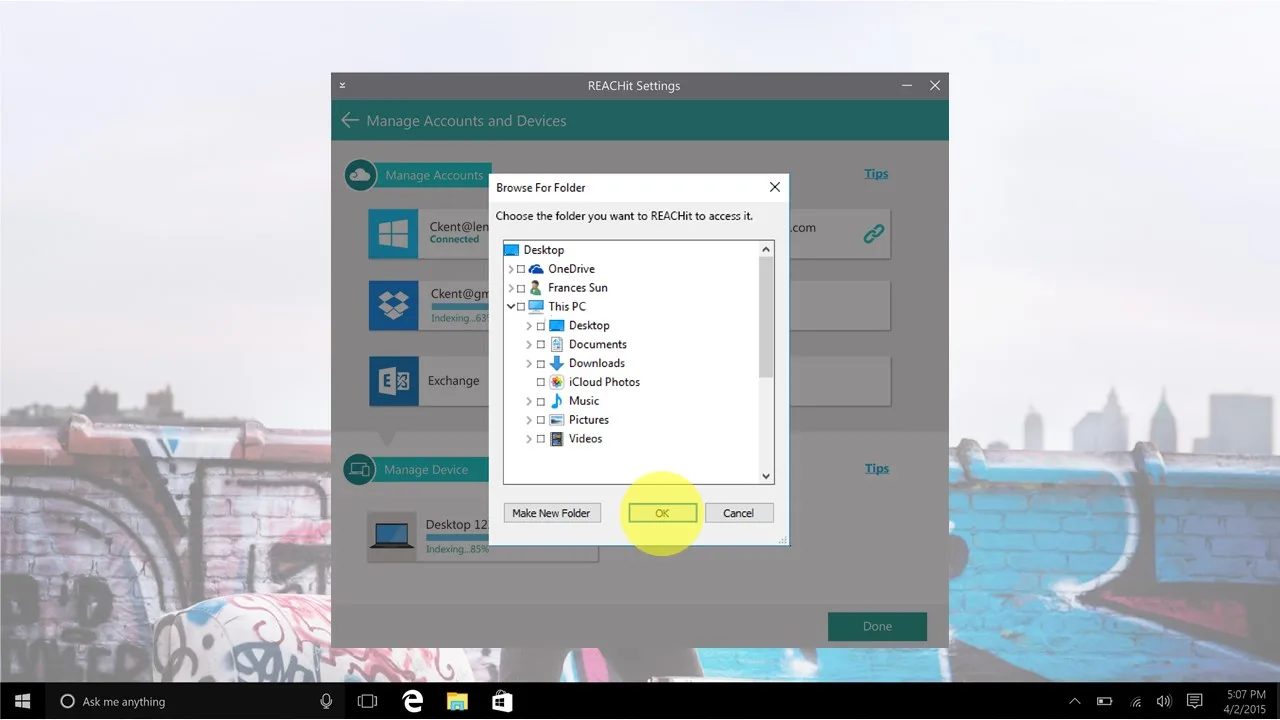The image size is (1280, 720).
Task: Show hidden tray icons chevron
Action: pos(1075,701)
